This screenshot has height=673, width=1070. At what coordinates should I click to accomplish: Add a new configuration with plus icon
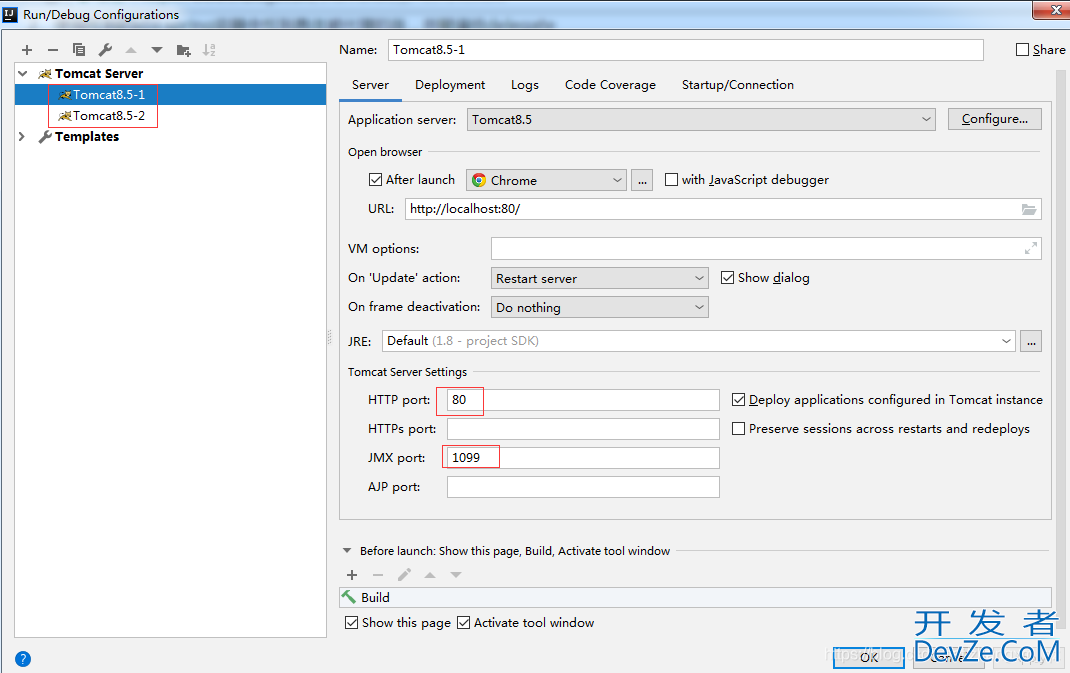click(27, 50)
